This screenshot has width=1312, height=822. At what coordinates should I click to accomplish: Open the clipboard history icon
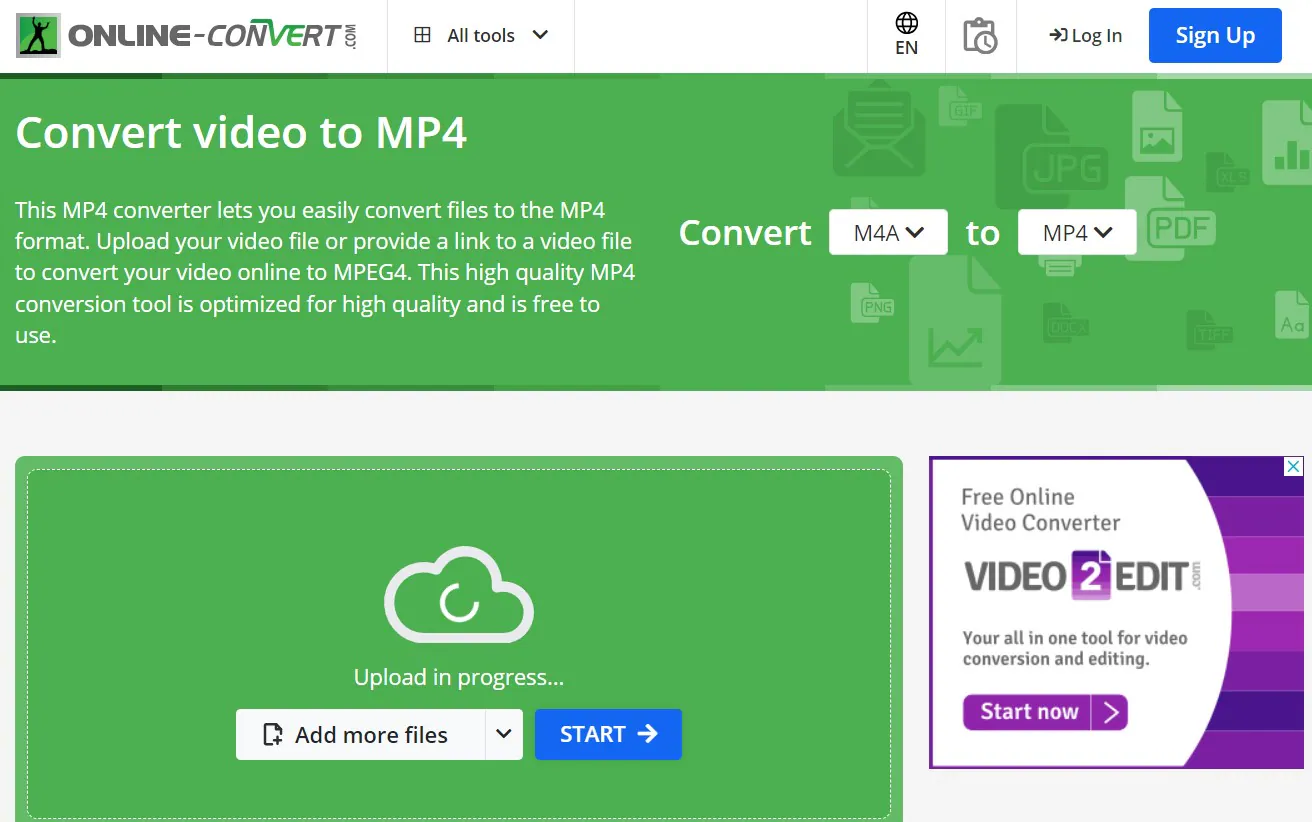coord(980,35)
